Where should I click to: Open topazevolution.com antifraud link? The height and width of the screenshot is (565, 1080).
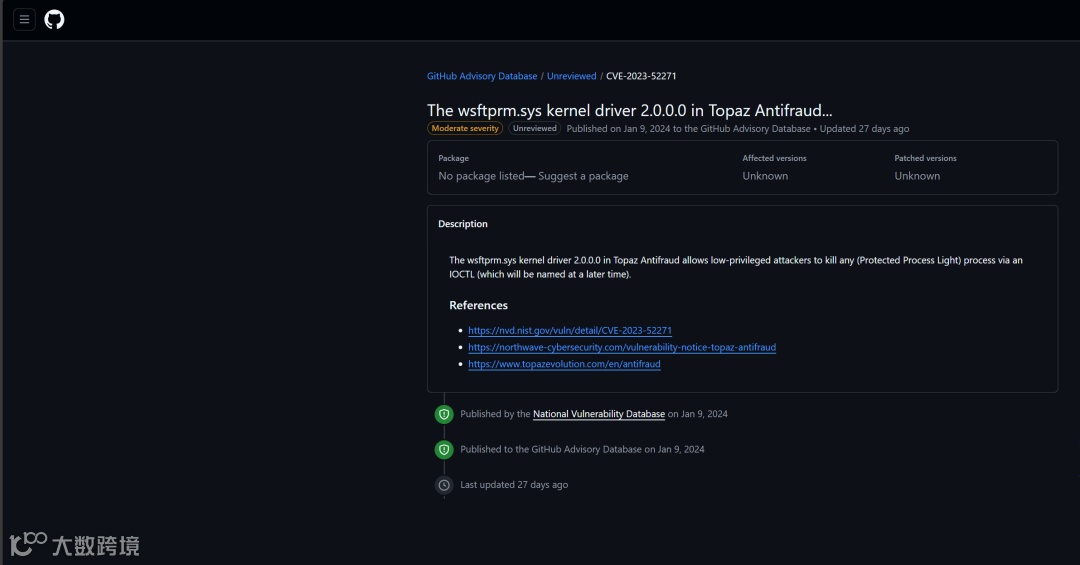564,364
